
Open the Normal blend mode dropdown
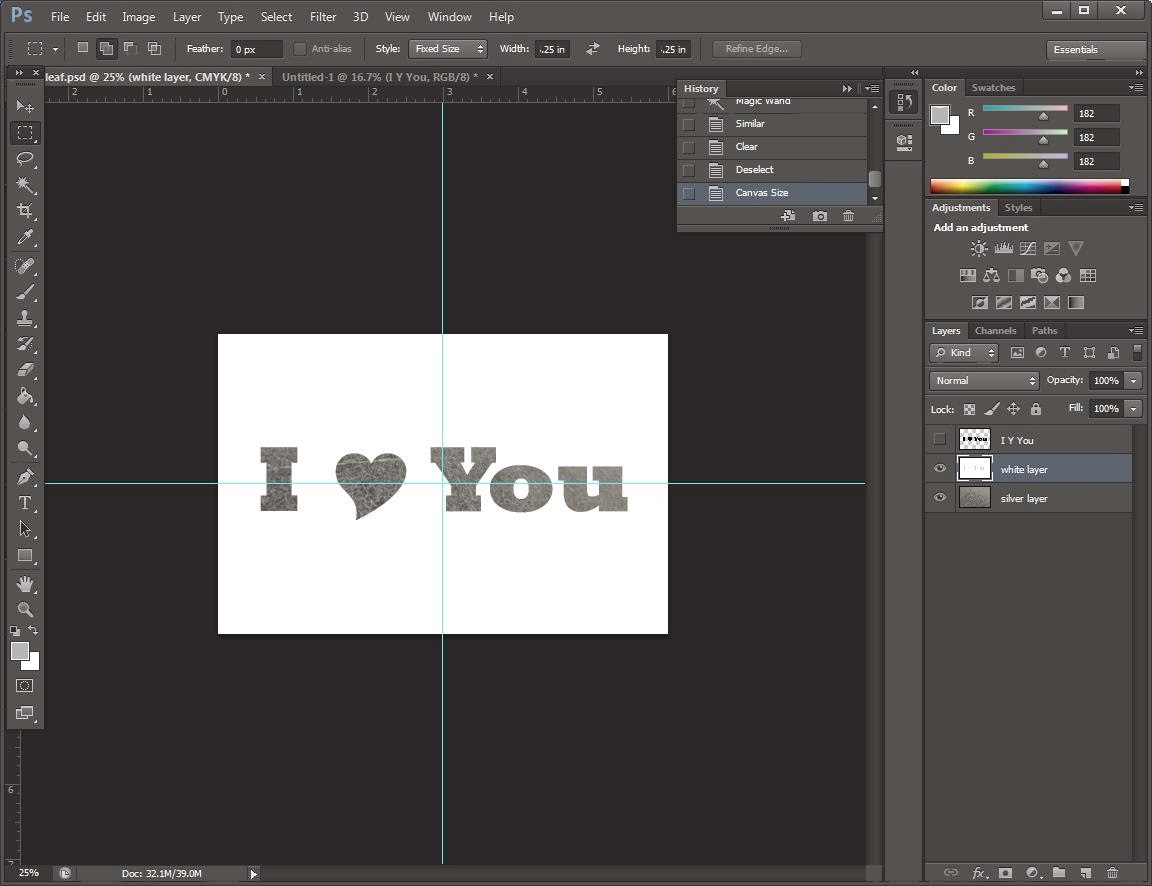pyautogui.click(x=984, y=381)
